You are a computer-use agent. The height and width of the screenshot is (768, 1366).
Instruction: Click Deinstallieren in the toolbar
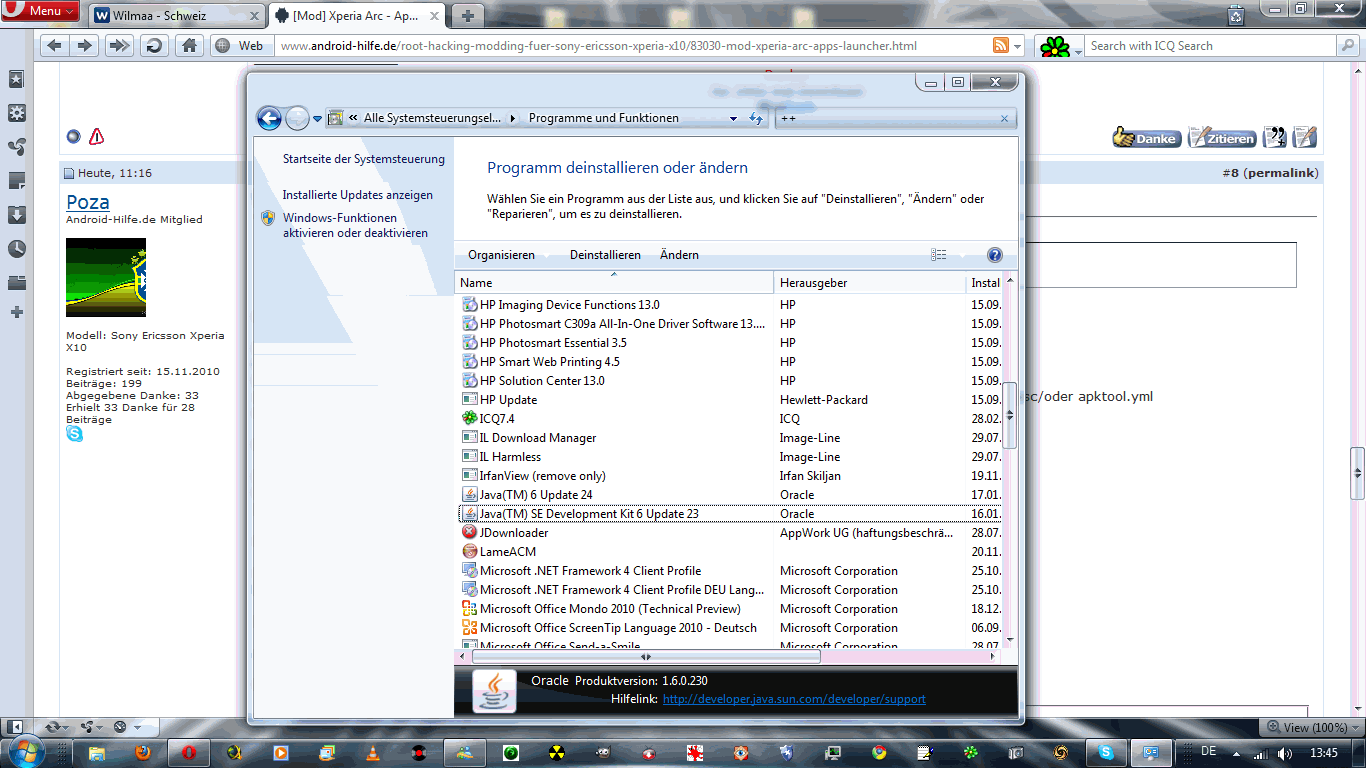tap(605, 255)
